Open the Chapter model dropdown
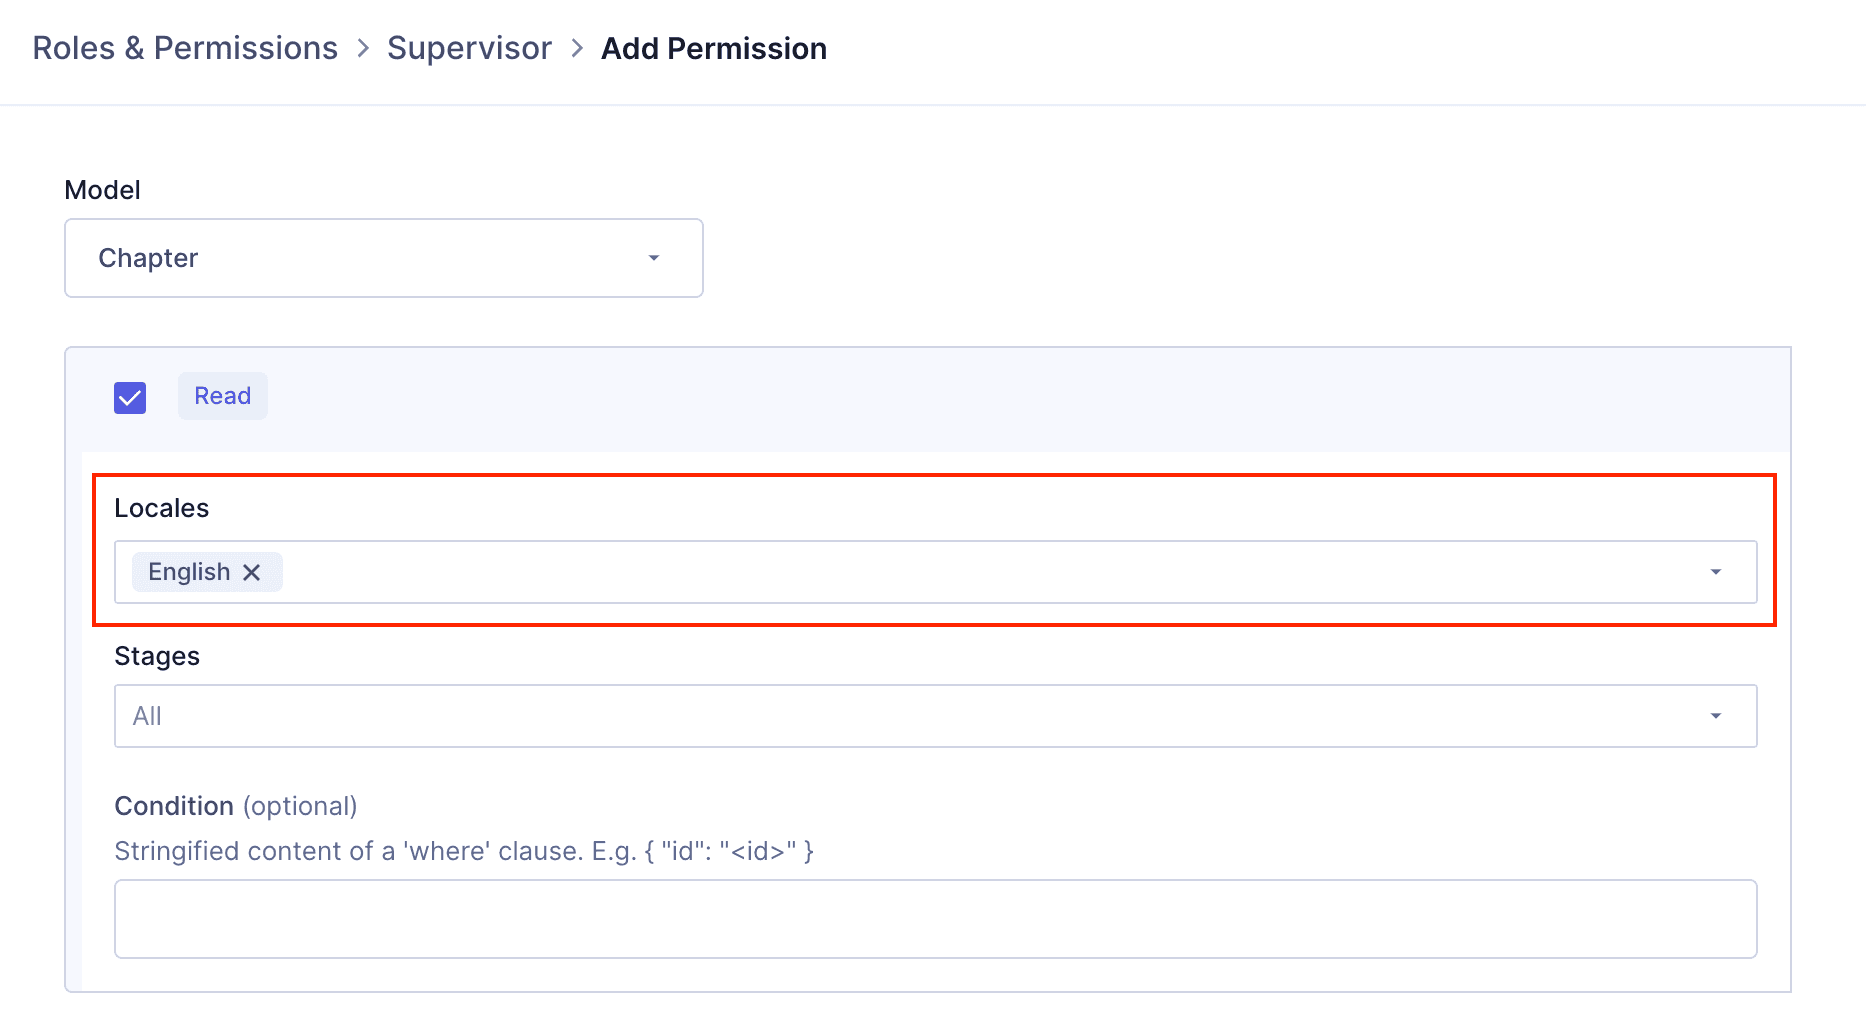Viewport: 1866px width, 1018px height. click(383, 258)
